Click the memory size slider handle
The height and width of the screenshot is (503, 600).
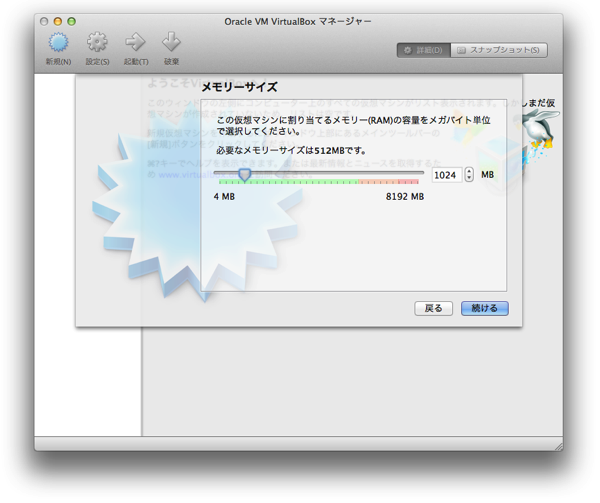pyautogui.click(x=244, y=174)
